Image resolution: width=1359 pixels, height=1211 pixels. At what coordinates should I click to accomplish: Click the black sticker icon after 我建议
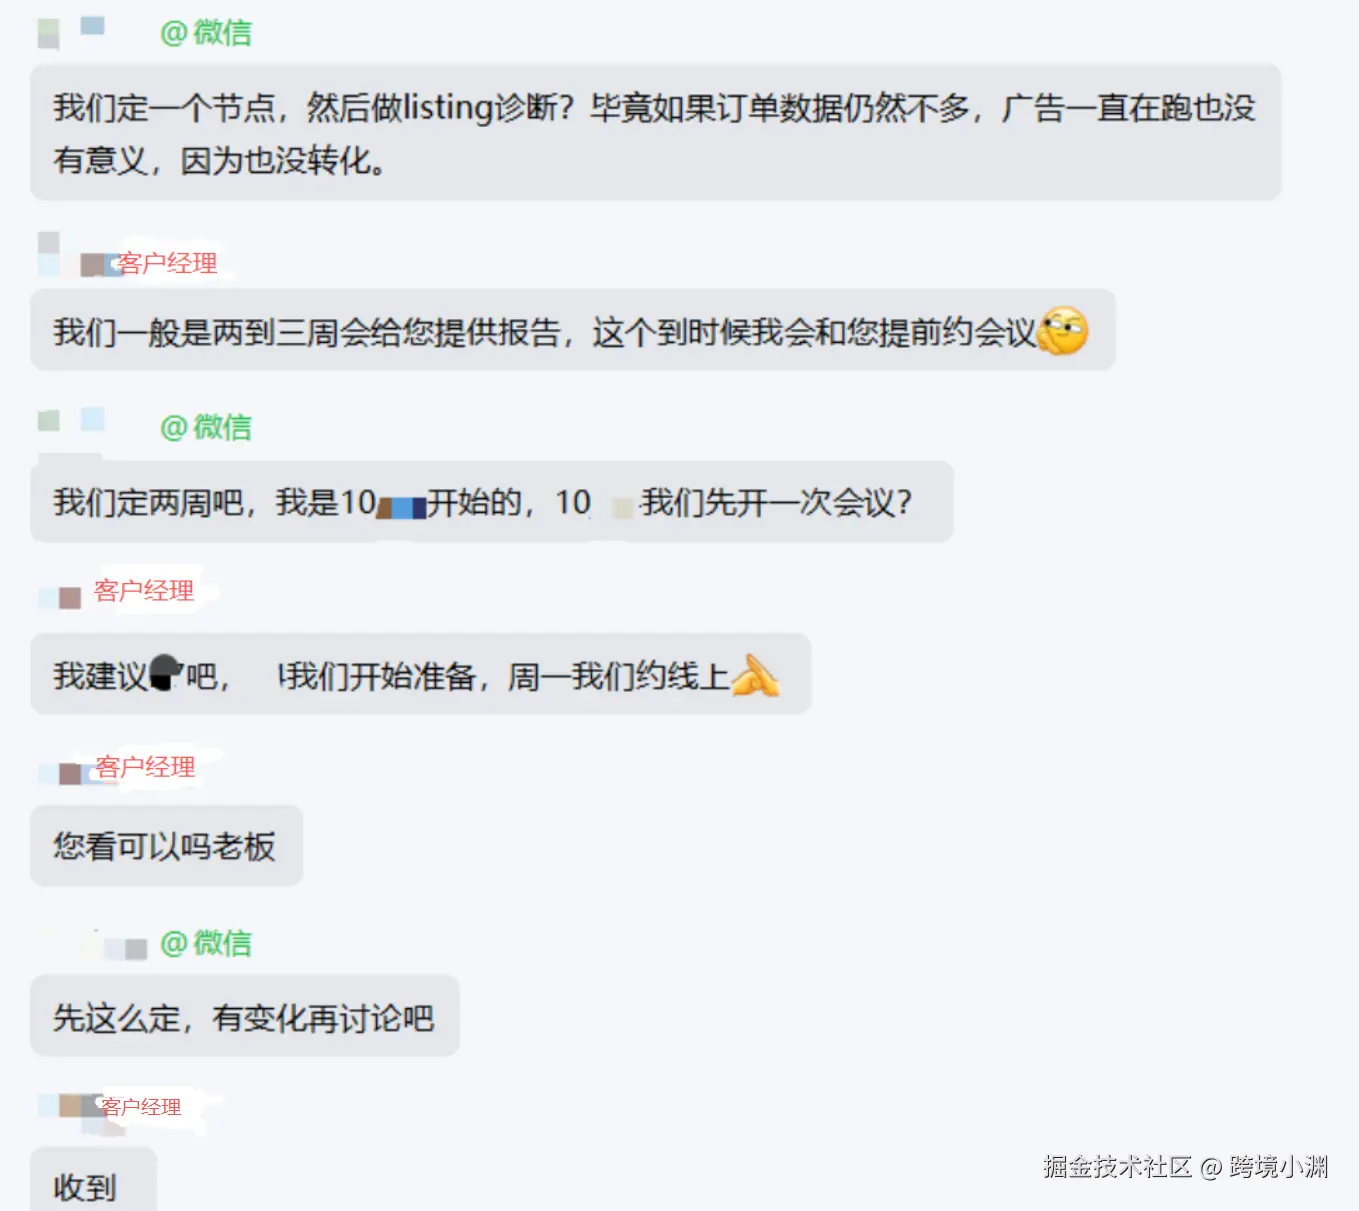tap(166, 673)
